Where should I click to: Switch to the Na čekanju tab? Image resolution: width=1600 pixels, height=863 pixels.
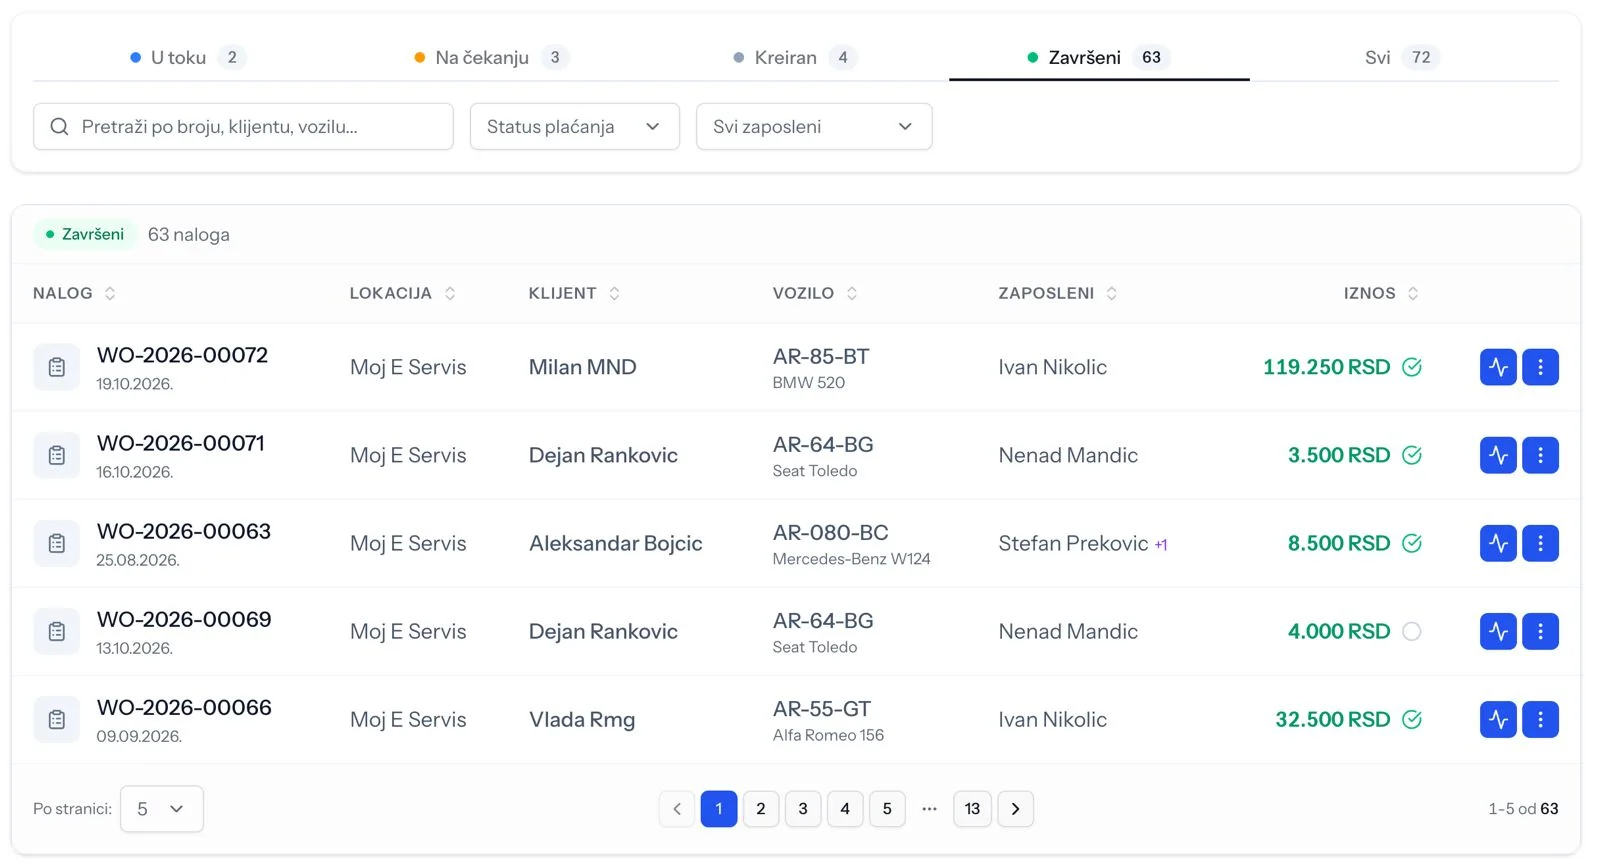pyautogui.click(x=491, y=57)
